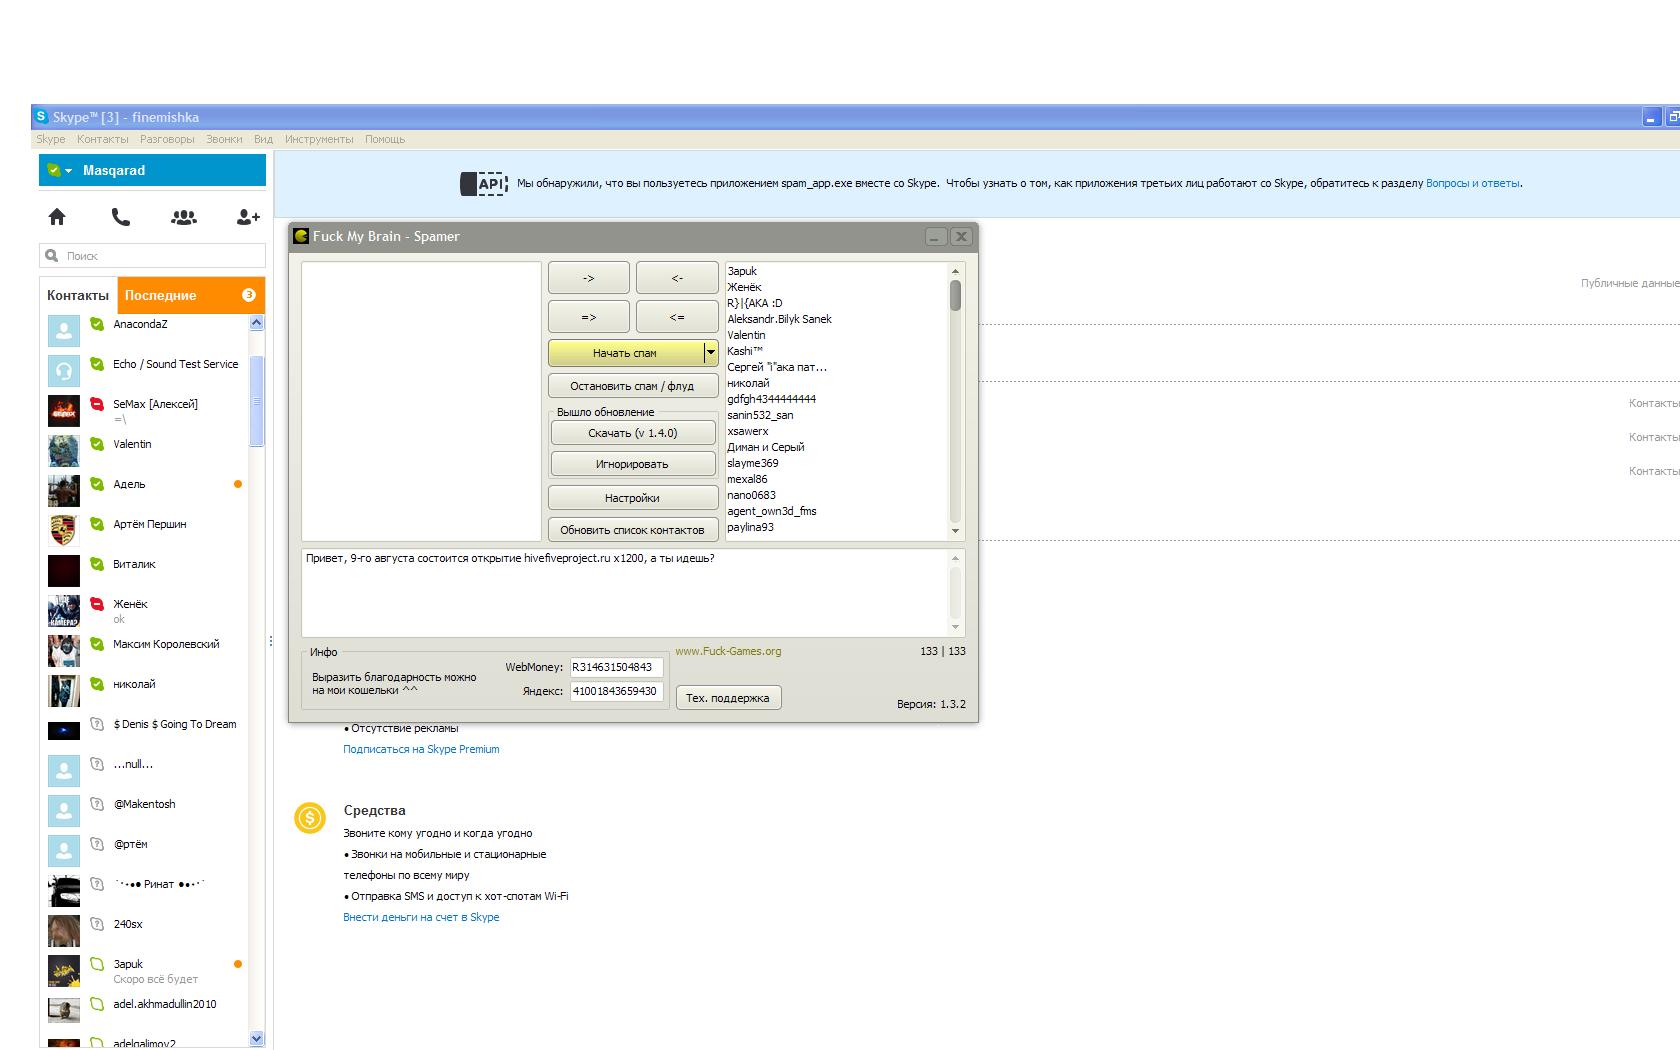Viewport: 1680px width, 1050px height.
Task: Click 240sx contact avatar
Action: (64, 930)
